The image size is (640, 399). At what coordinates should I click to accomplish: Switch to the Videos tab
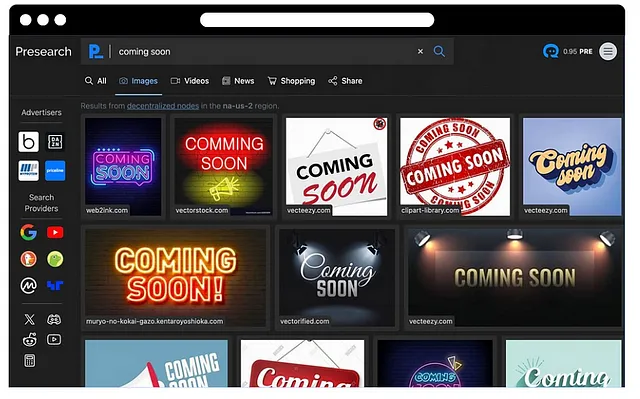[x=190, y=81]
